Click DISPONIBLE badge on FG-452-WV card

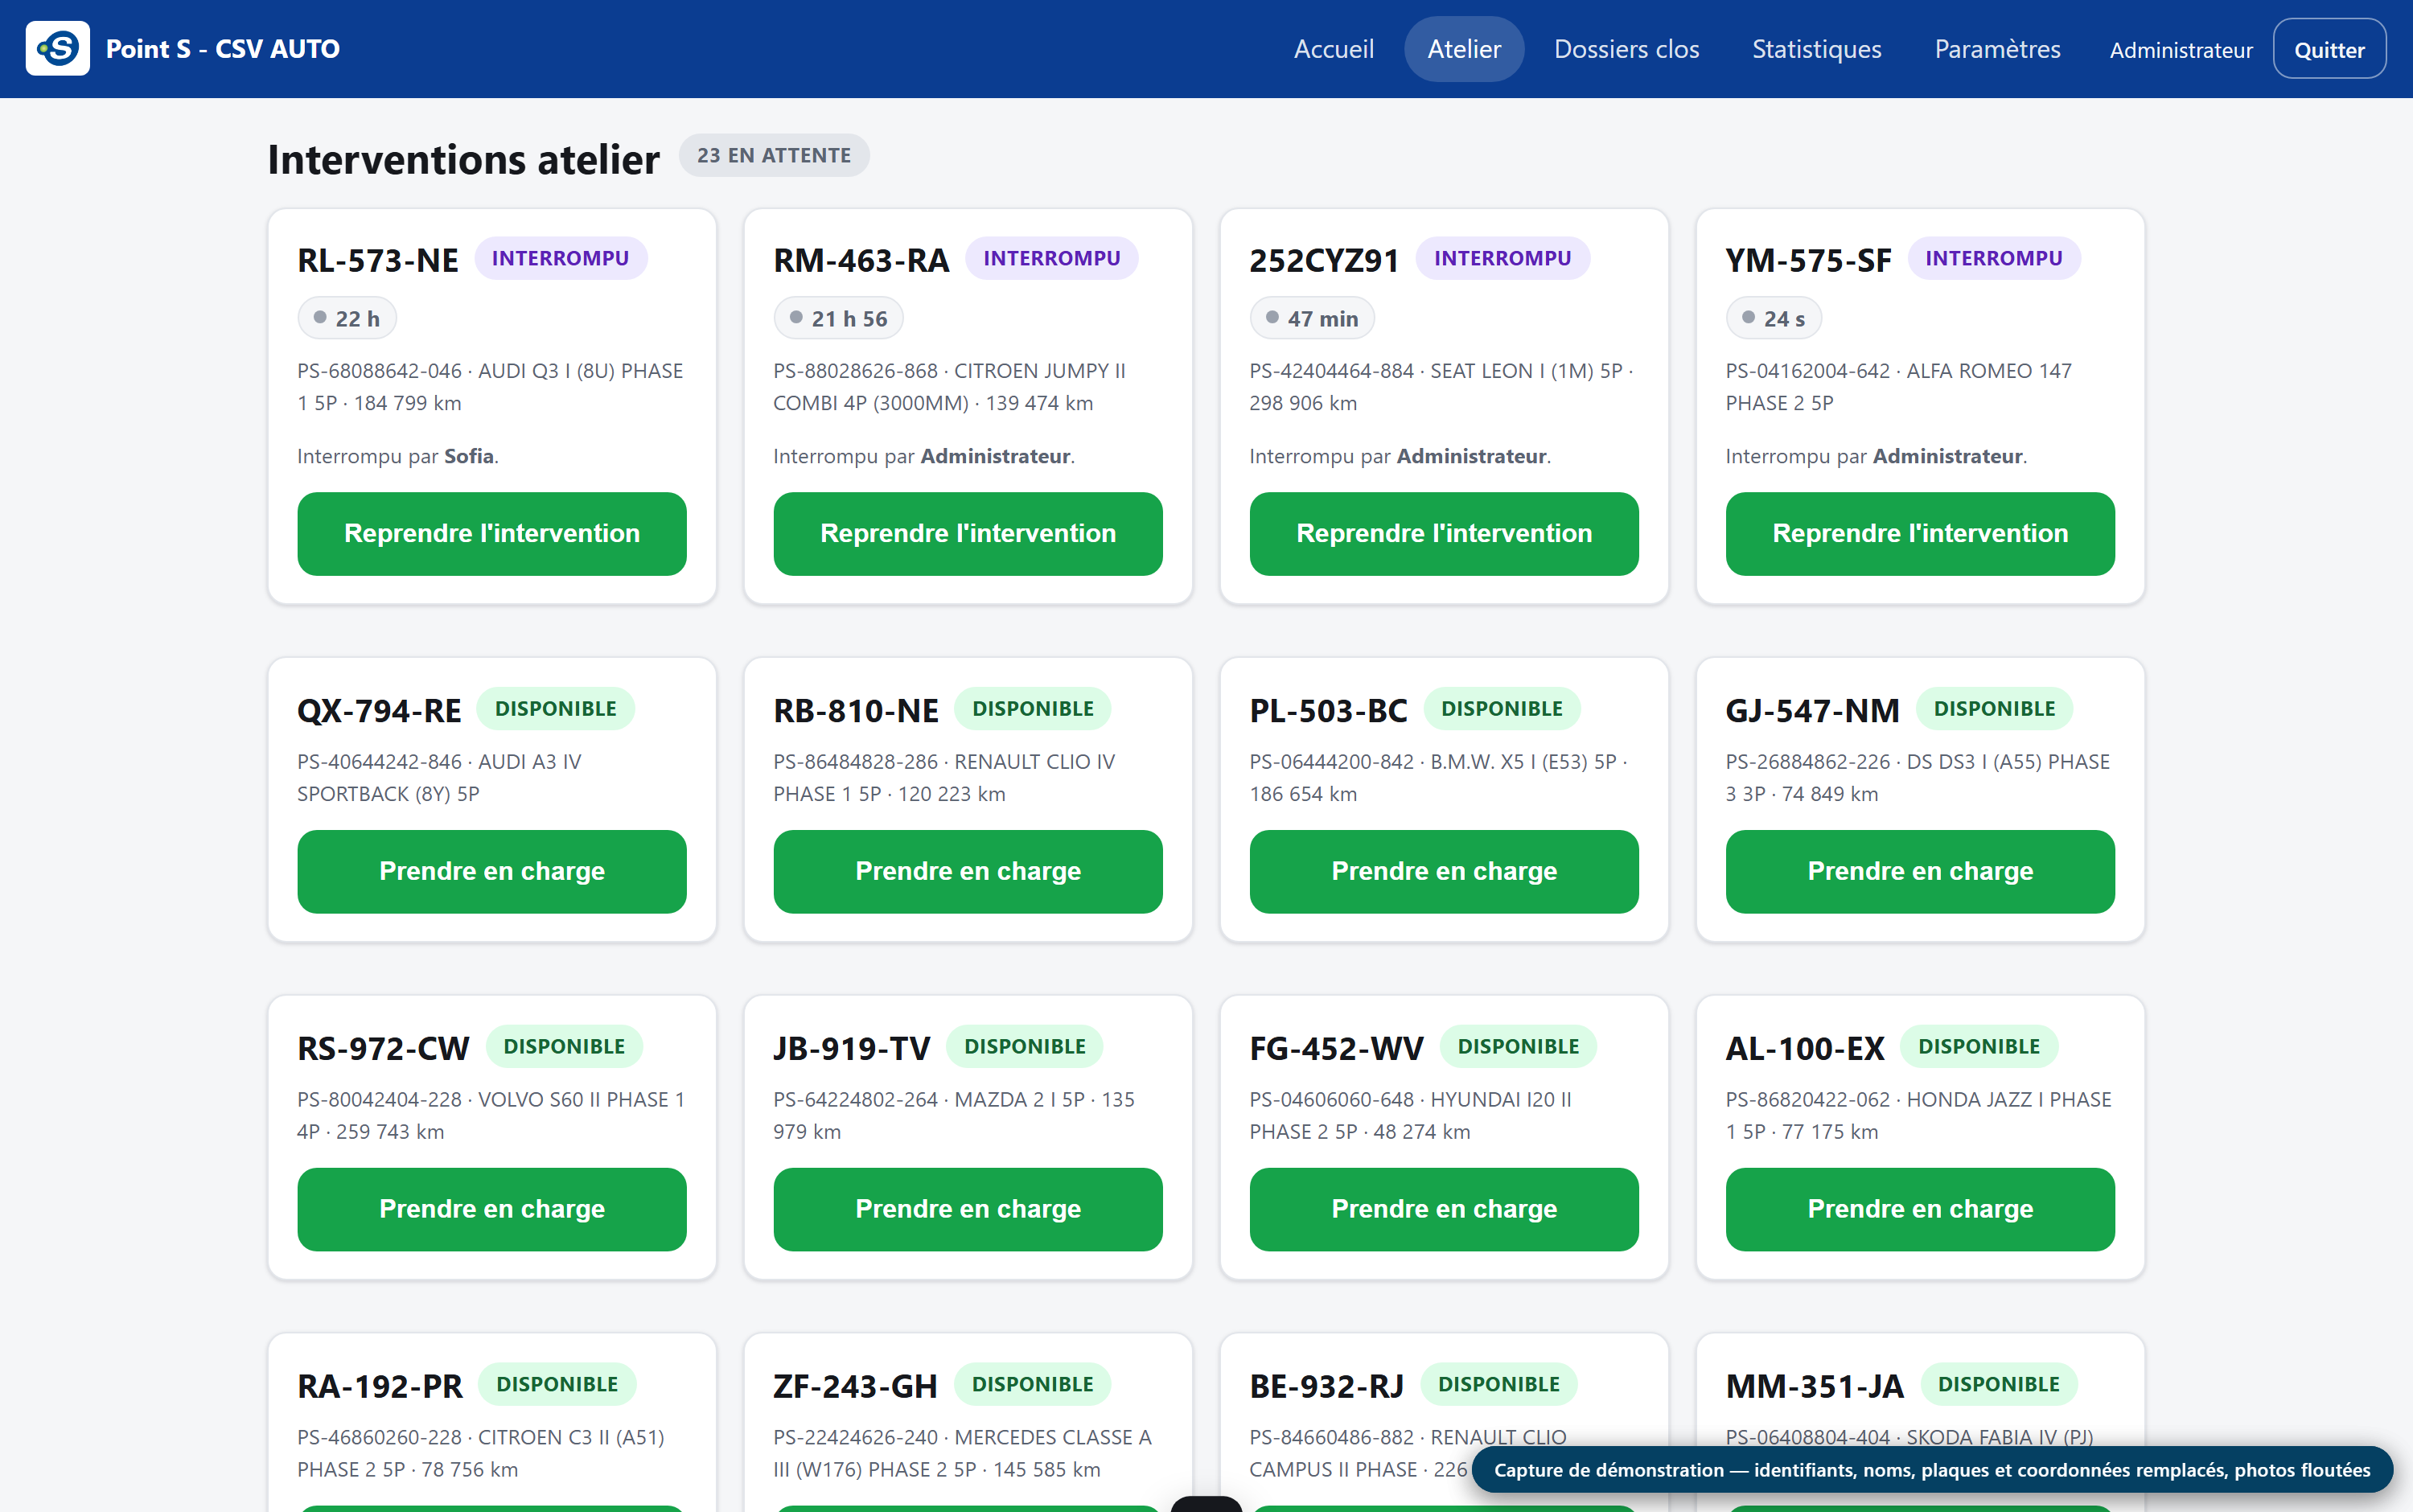[x=1517, y=1046]
